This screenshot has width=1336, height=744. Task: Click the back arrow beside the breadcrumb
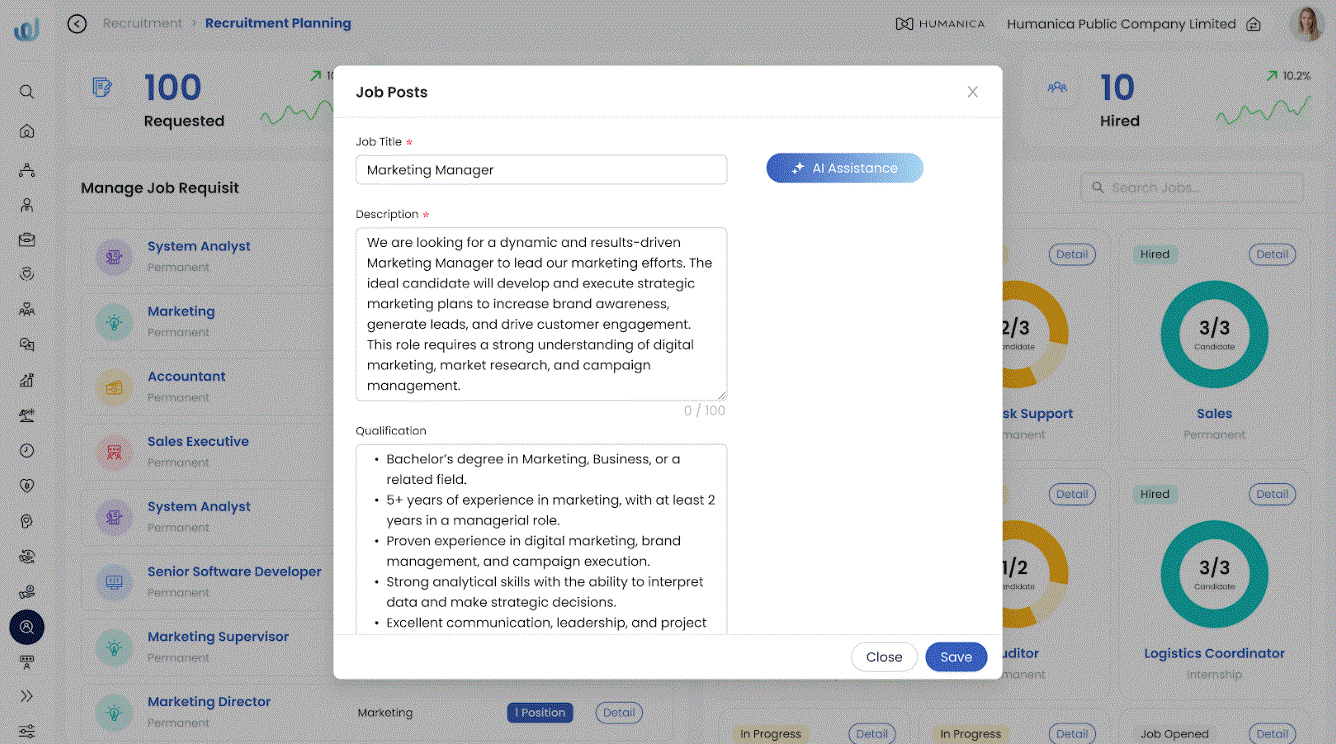(77, 23)
